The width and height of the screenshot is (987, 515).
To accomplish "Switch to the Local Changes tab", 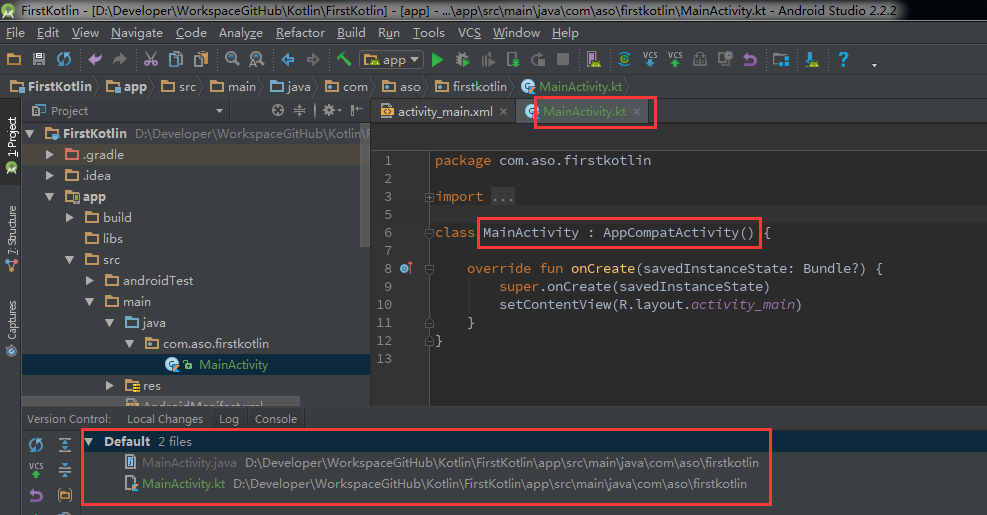I will click(165, 419).
